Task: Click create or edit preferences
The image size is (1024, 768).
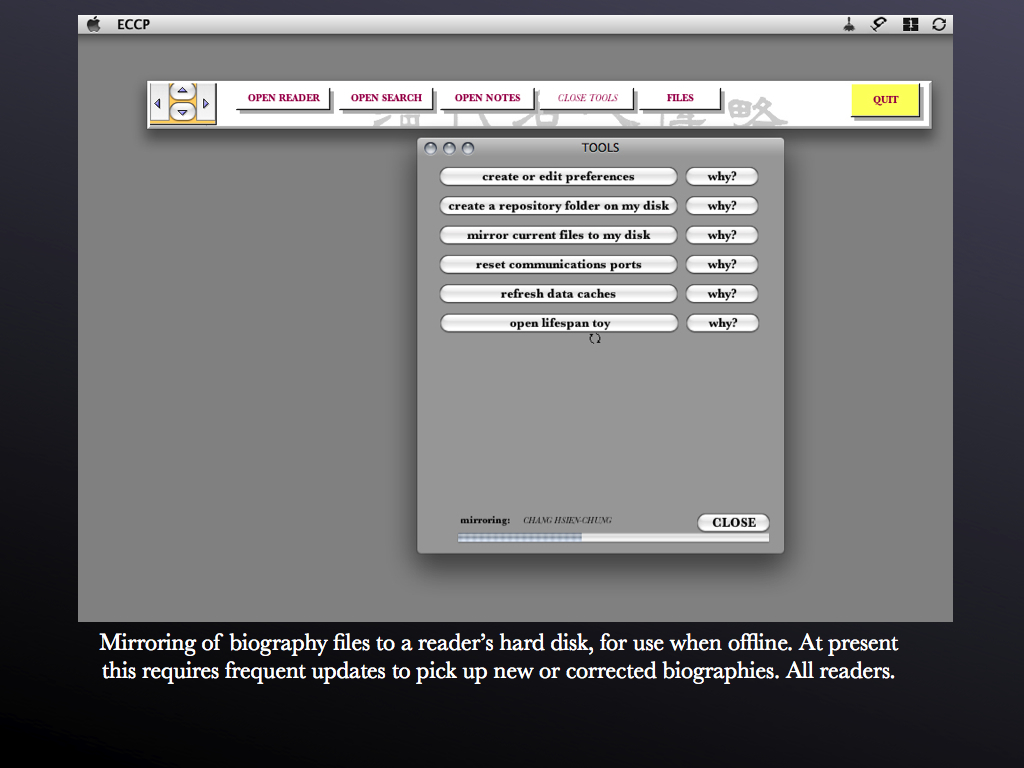Action: [558, 176]
